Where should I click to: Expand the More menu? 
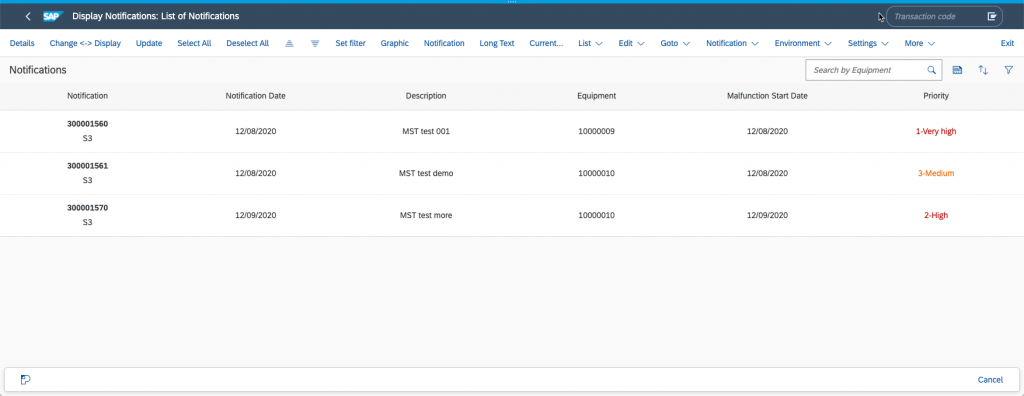[920, 43]
